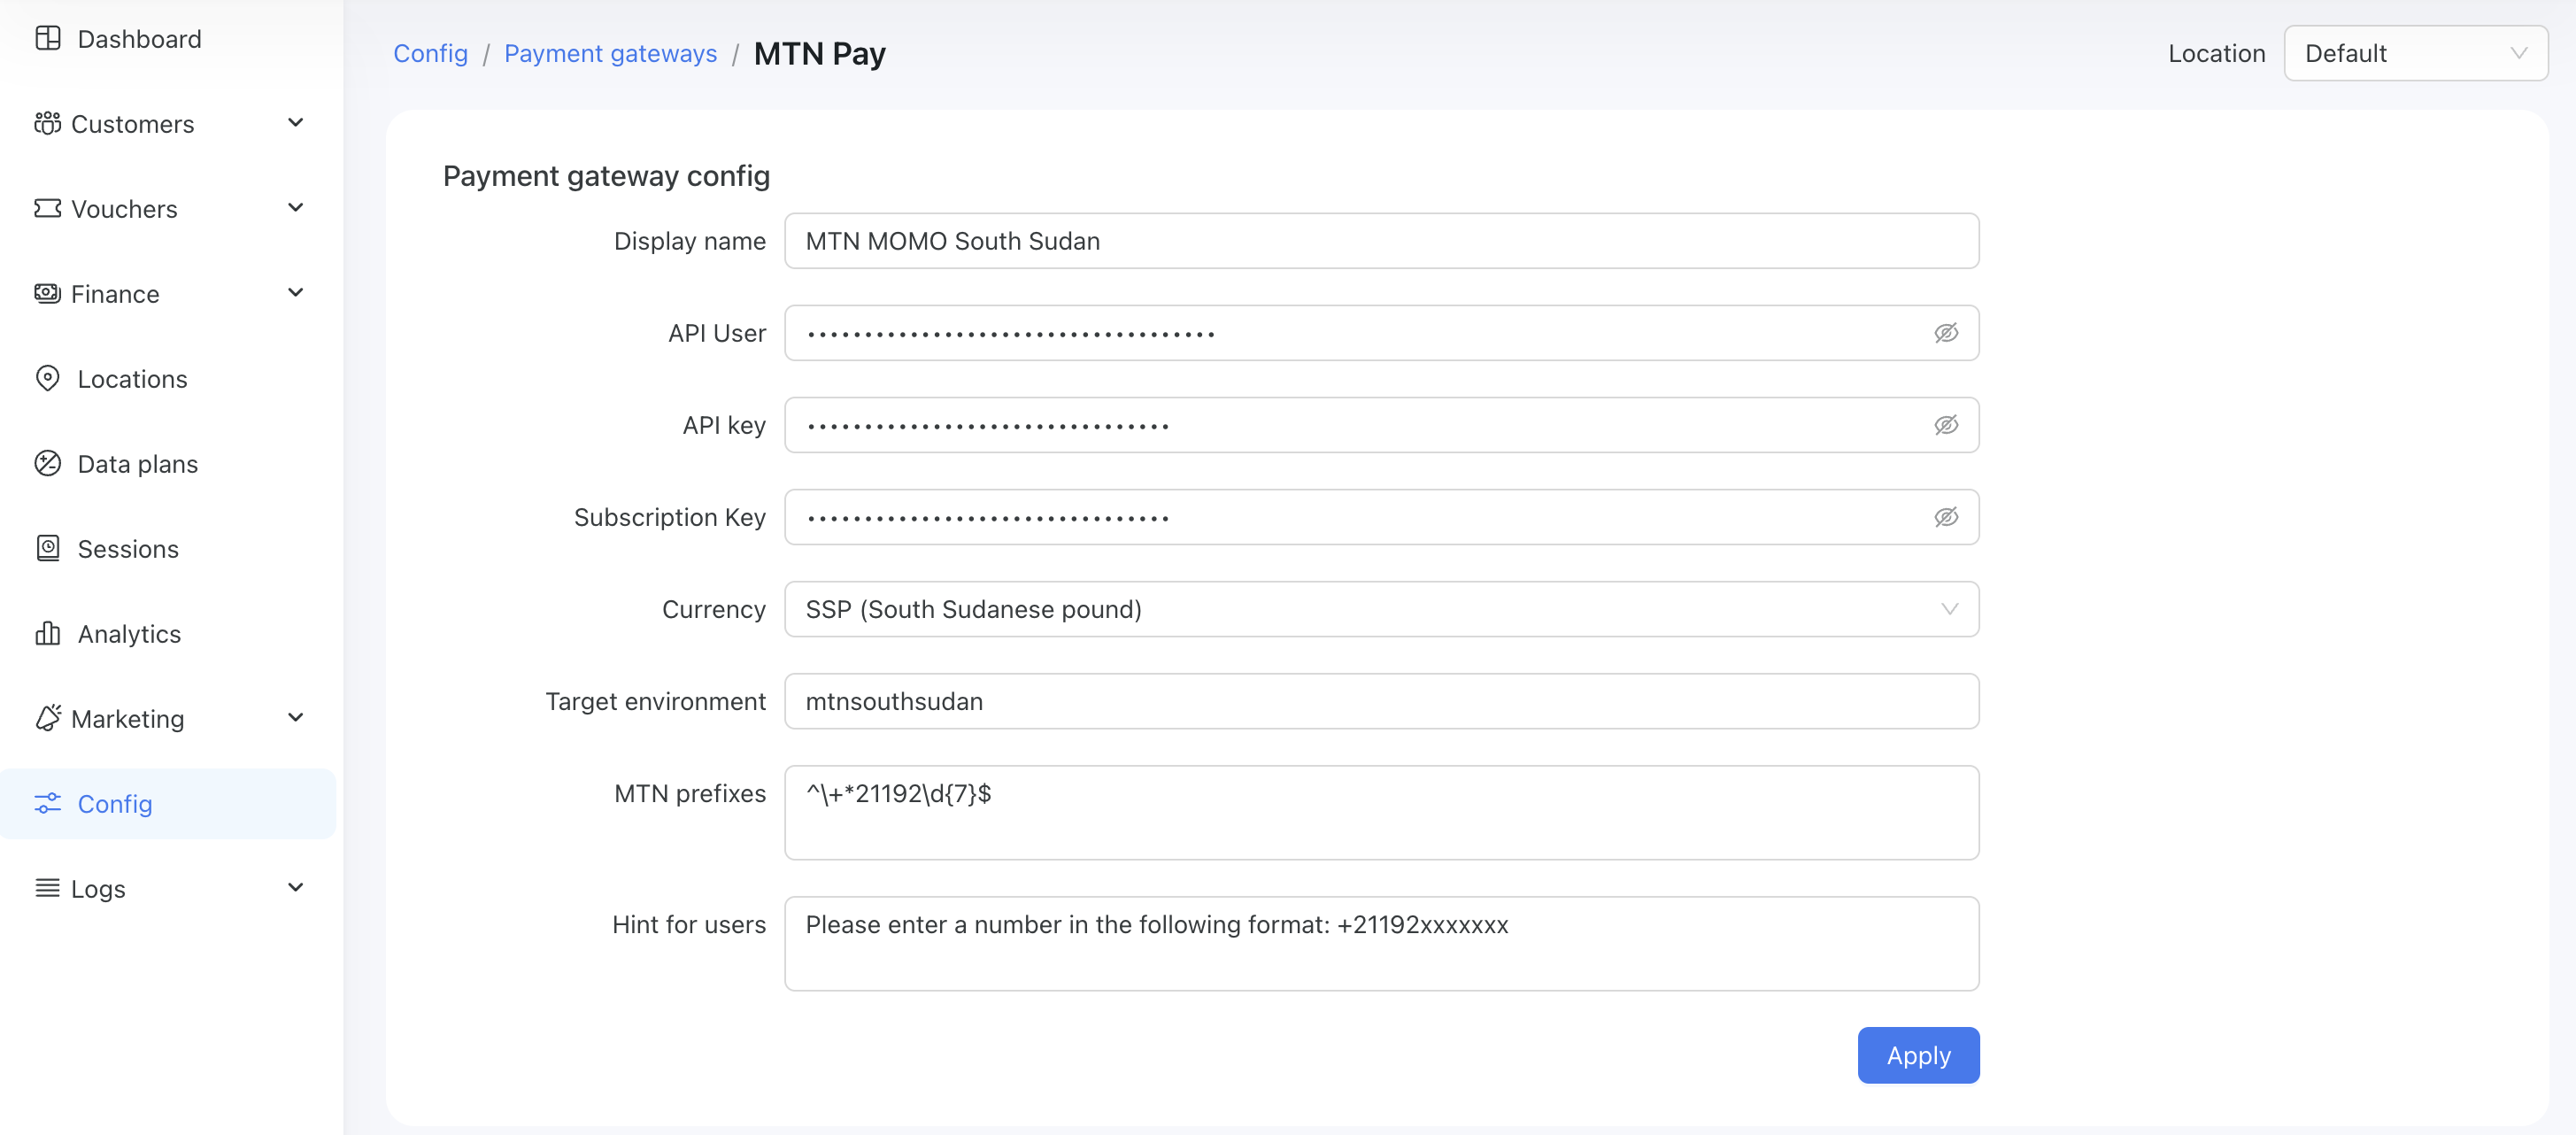Expand the Vouchers submenu chevron
2576x1135 pixels.
[295, 207]
